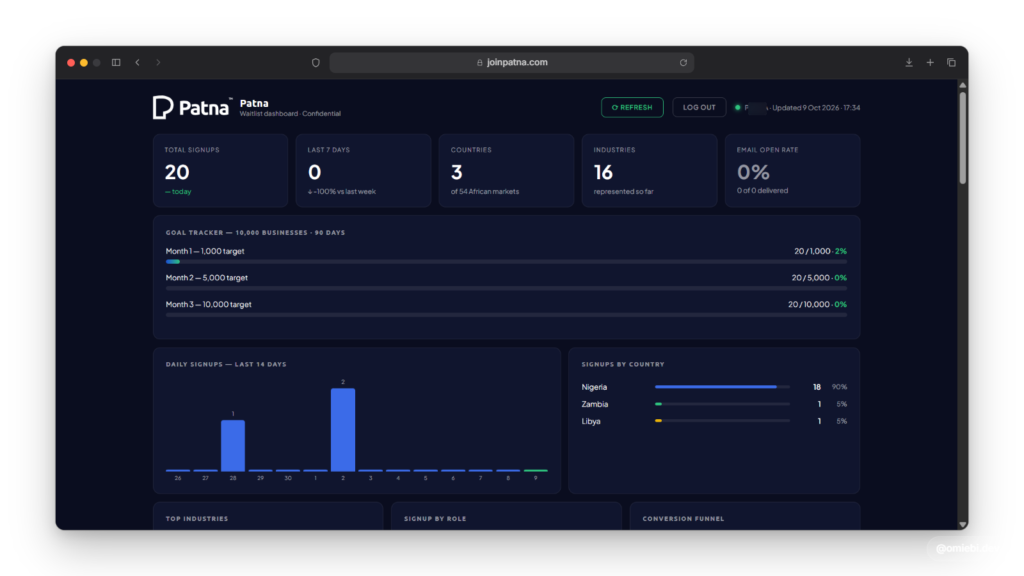Click the Zambia signups bar
This screenshot has height=576, width=1024.
tap(722, 404)
